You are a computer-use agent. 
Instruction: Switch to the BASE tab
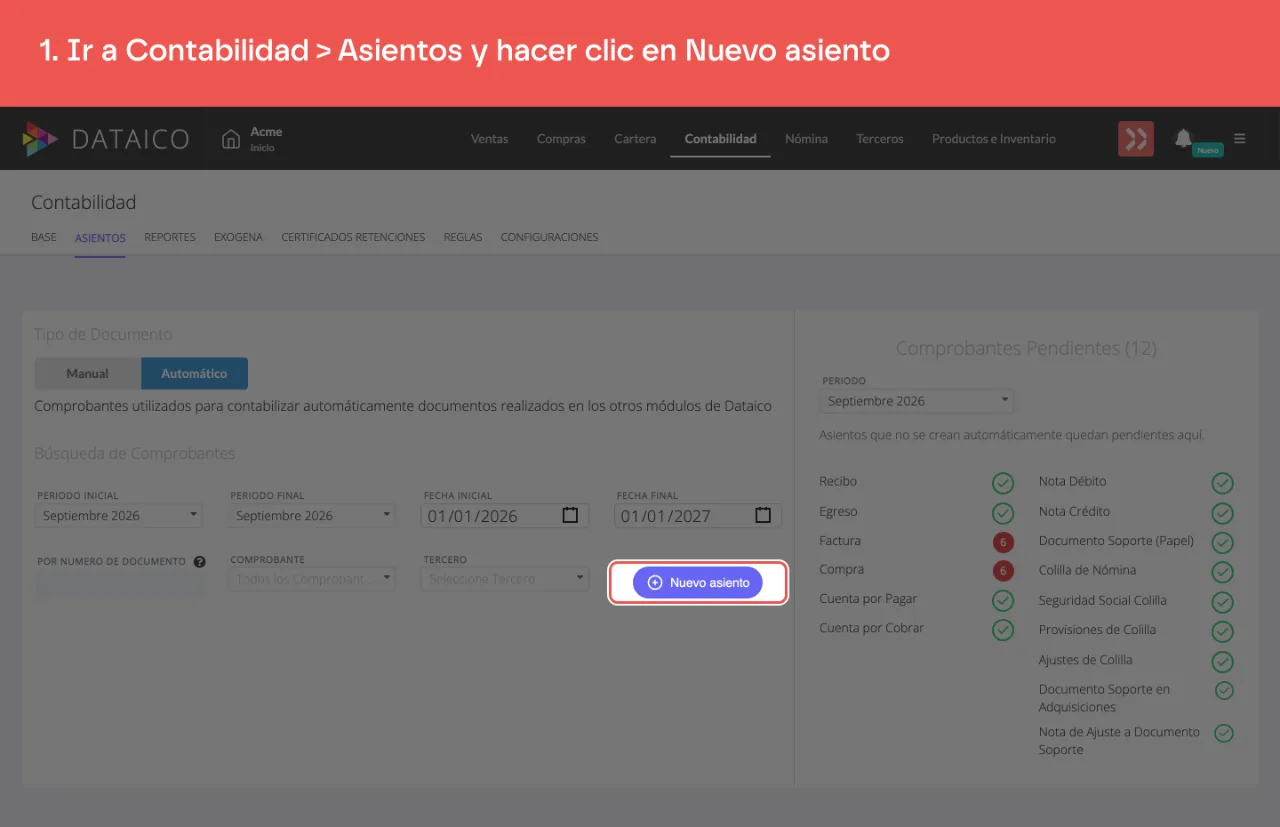click(44, 238)
